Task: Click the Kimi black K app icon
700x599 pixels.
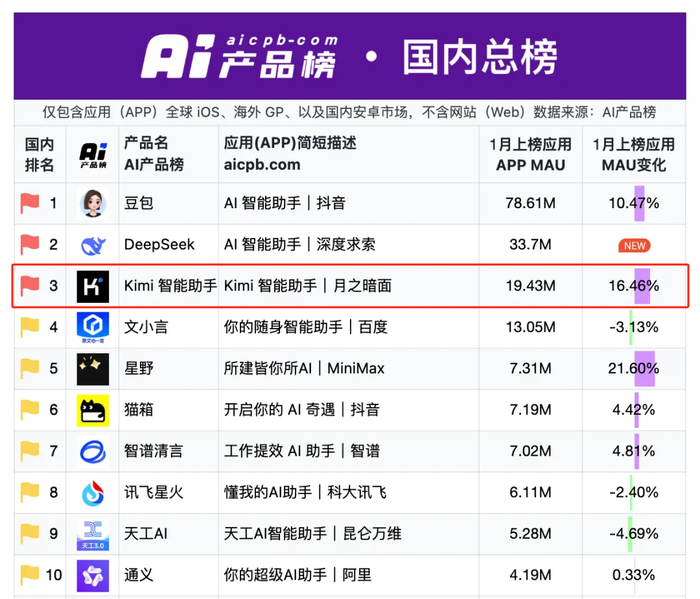Action: 93,287
